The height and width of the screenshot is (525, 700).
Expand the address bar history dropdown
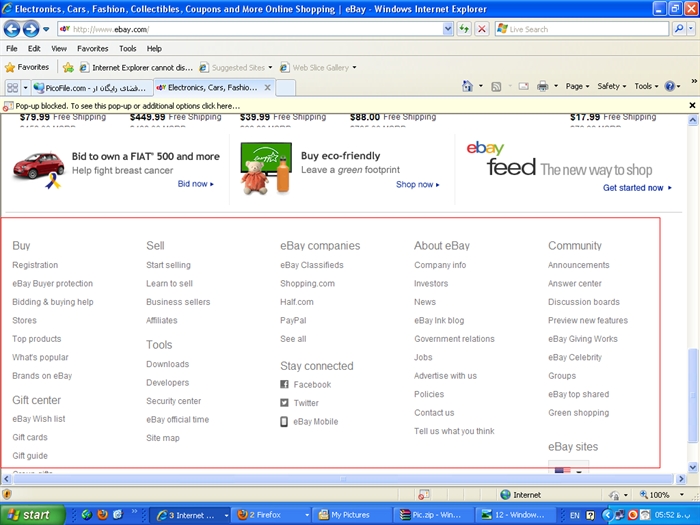click(x=448, y=29)
